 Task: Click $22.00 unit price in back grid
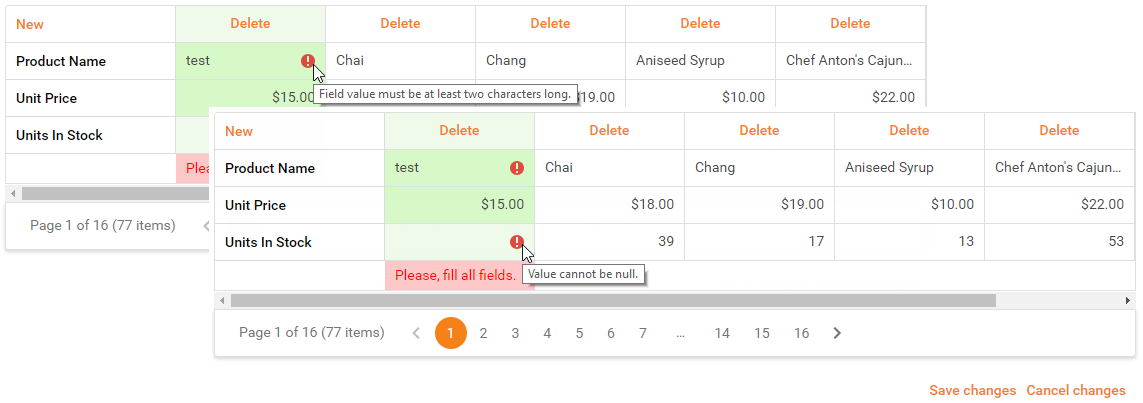851,94
